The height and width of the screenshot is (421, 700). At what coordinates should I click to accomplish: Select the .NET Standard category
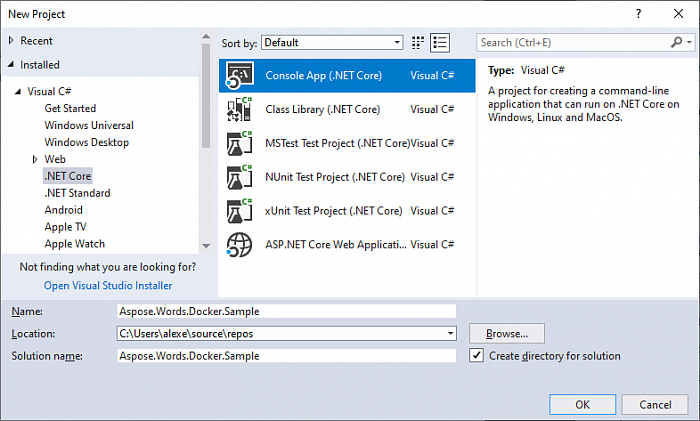point(78,193)
